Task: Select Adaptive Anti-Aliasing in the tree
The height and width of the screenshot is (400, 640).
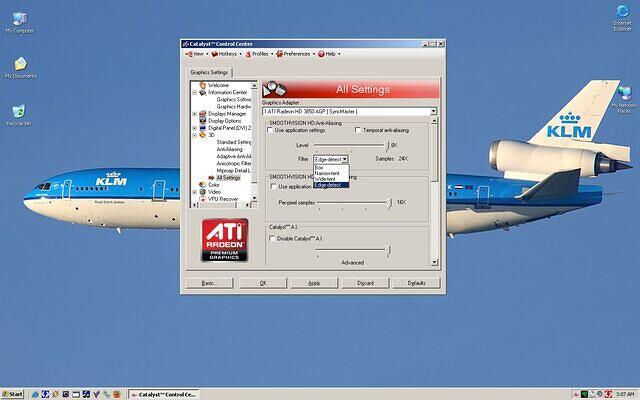Action: [x=233, y=156]
